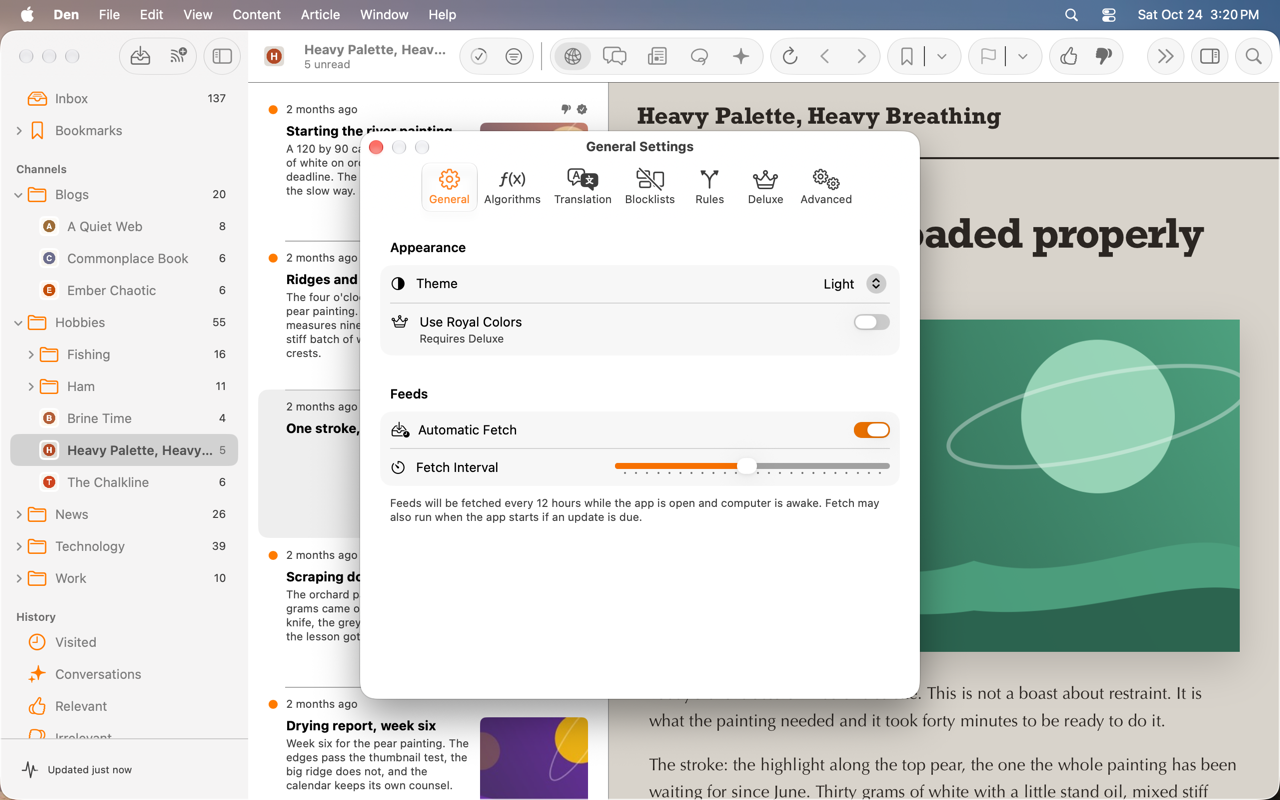Viewport: 1280px width, 800px height.
Task: Expand the Bookmarks disclosure arrow
Action: point(19,131)
